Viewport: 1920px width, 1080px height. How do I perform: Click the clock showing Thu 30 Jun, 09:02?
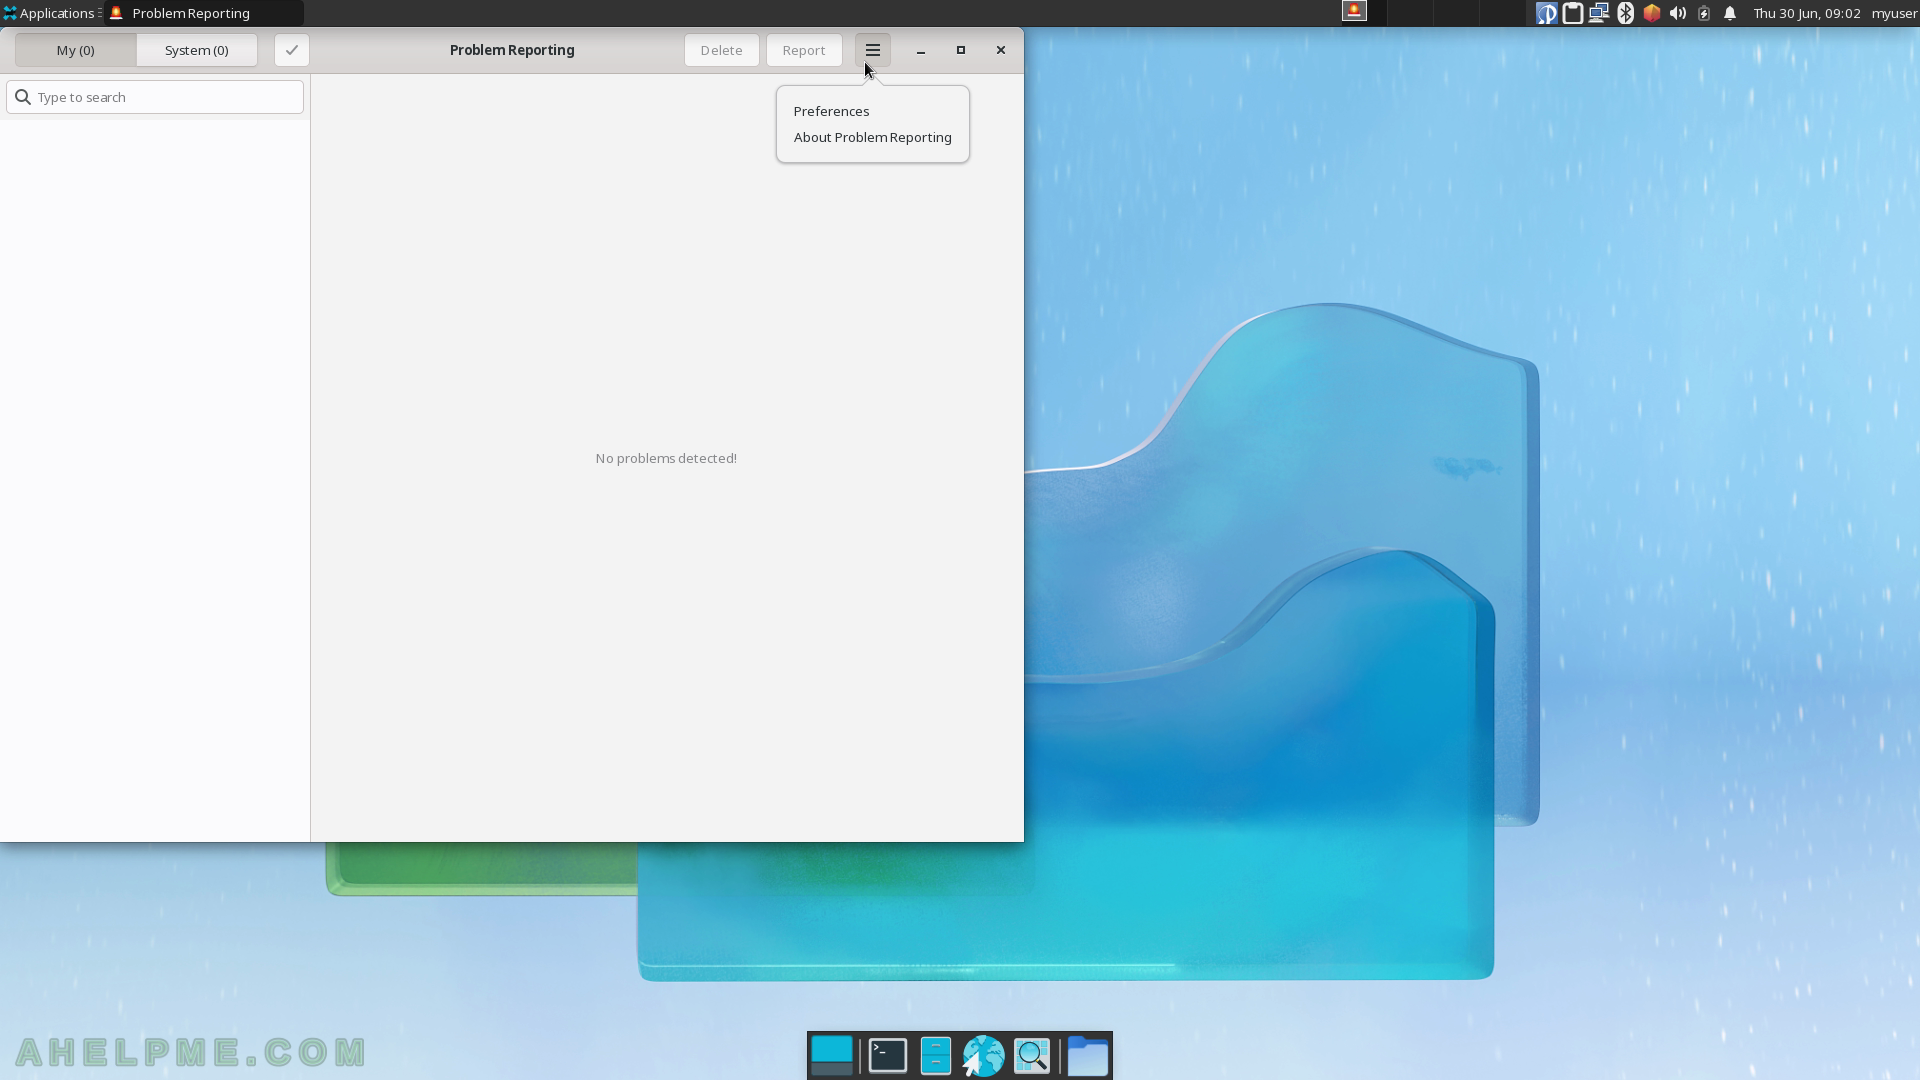(x=1807, y=13)
